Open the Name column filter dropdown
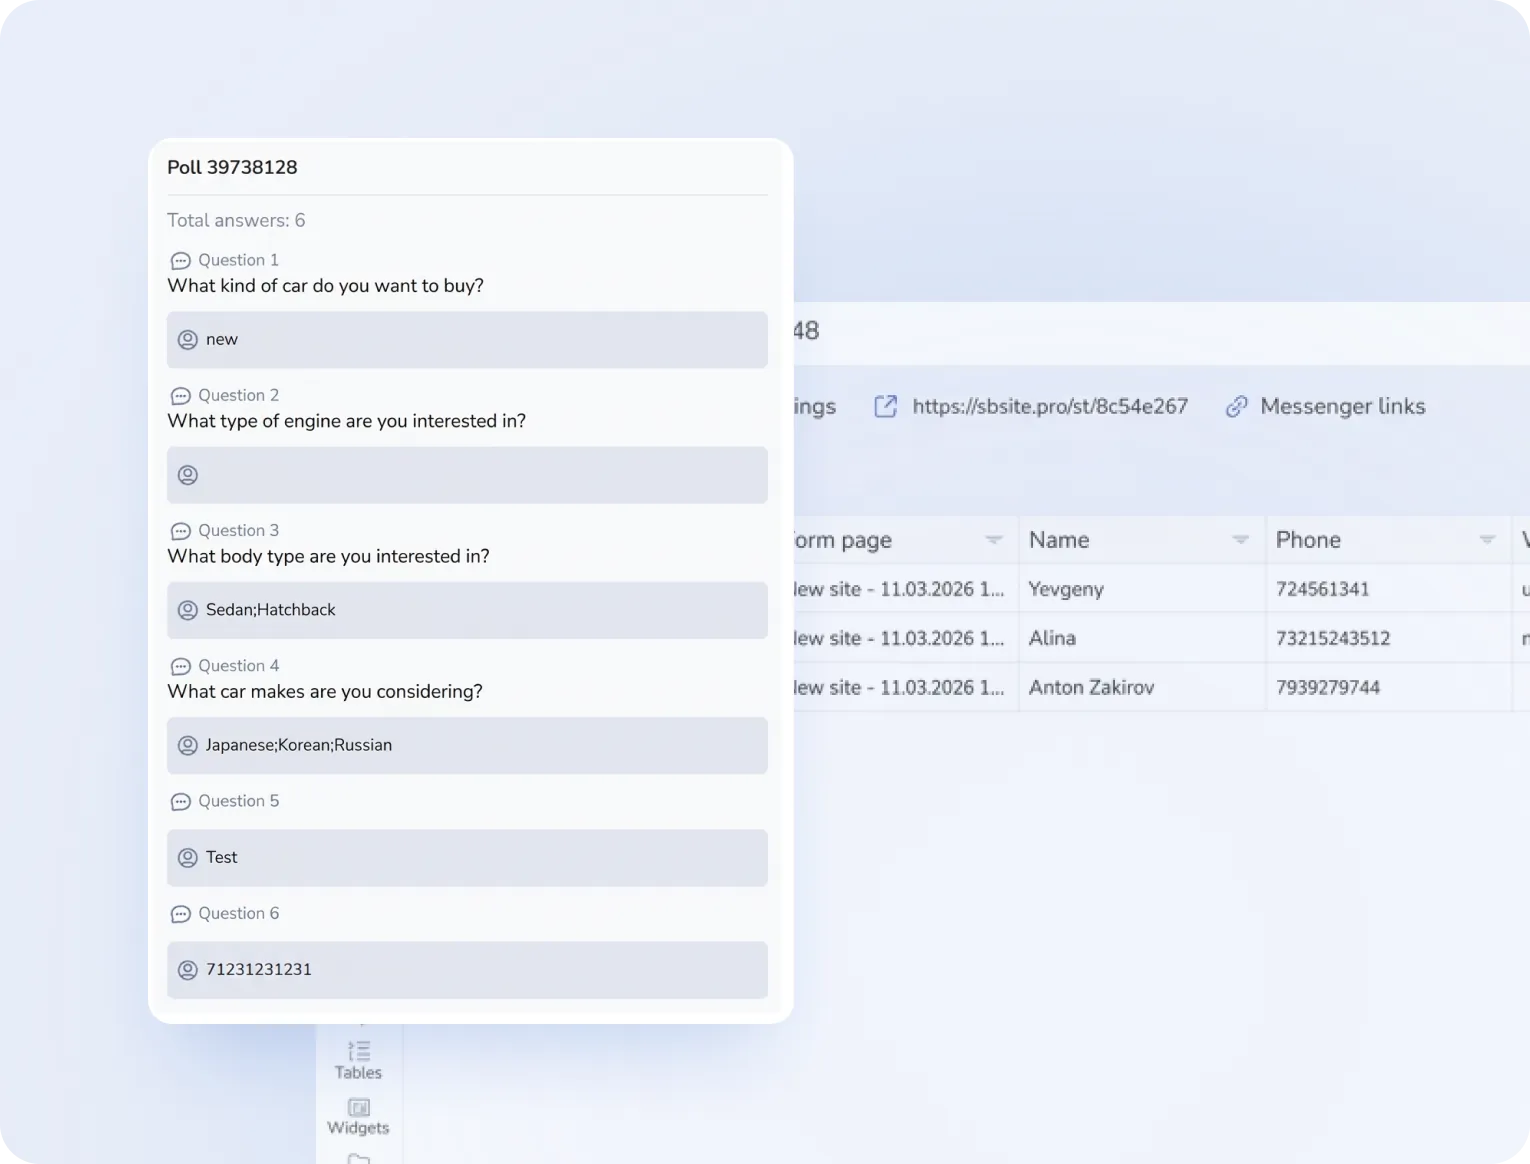This screenshot has width=1530, height=1164. click(x=1240, y=540)
